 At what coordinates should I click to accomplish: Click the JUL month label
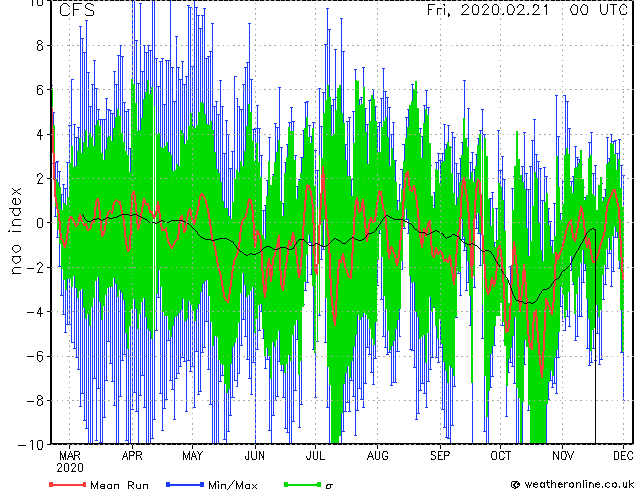coord(315,456)
